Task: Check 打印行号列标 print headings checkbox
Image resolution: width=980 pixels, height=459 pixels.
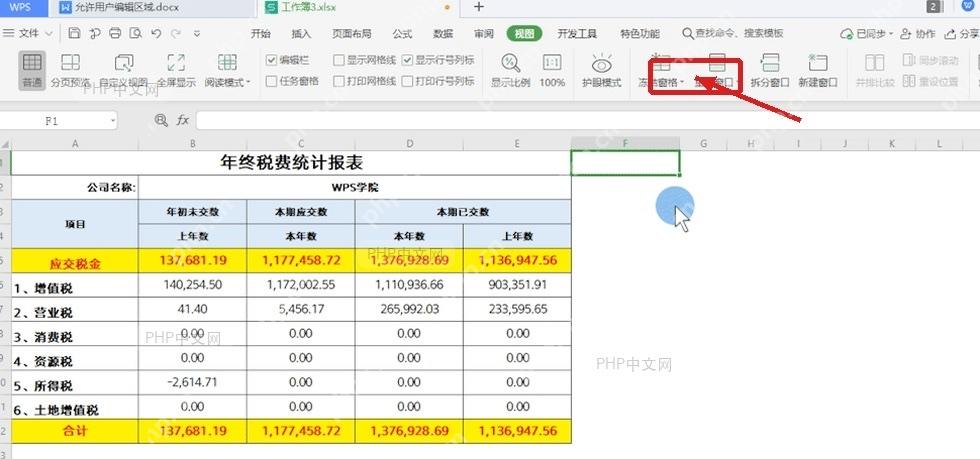Action: [408, 81]
